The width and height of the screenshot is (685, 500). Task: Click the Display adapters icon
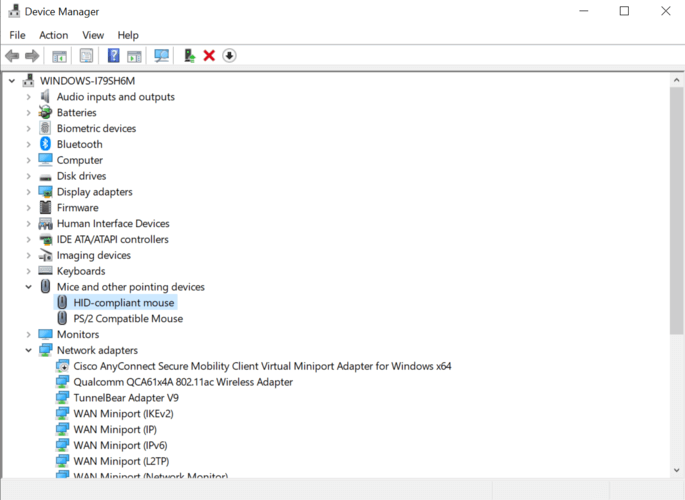45,192
